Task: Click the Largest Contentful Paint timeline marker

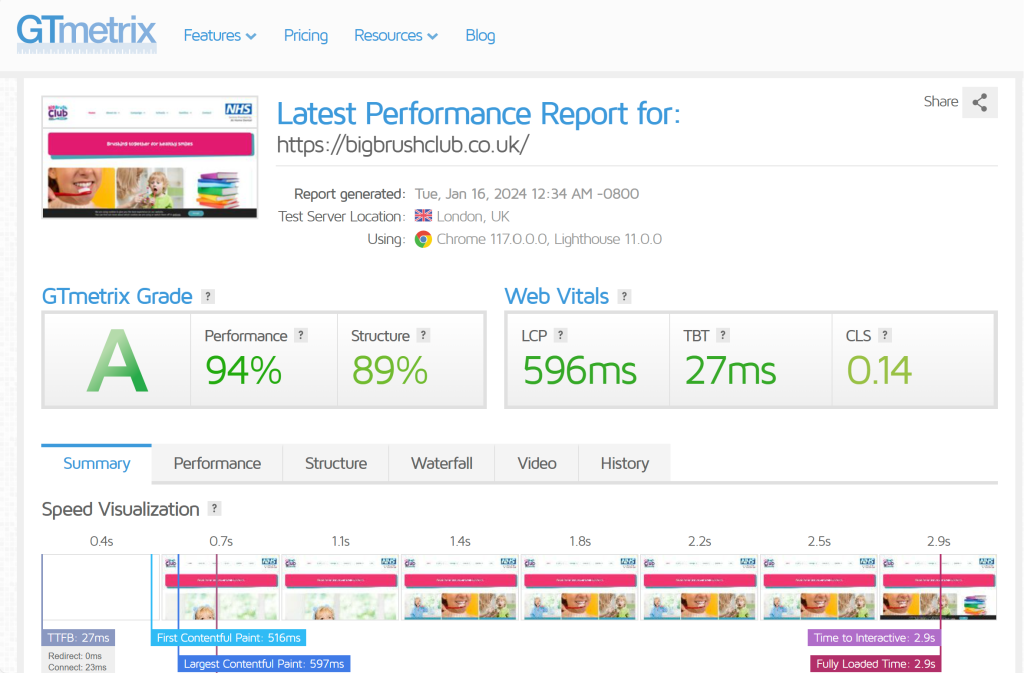Action: 265,663
